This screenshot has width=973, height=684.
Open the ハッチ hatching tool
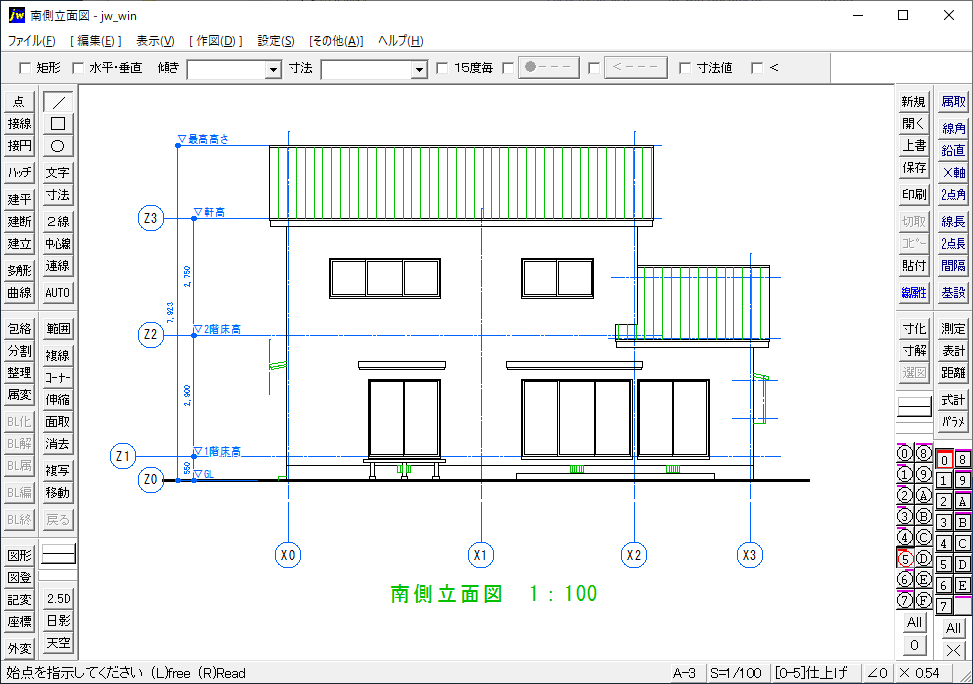click(19, 171)
